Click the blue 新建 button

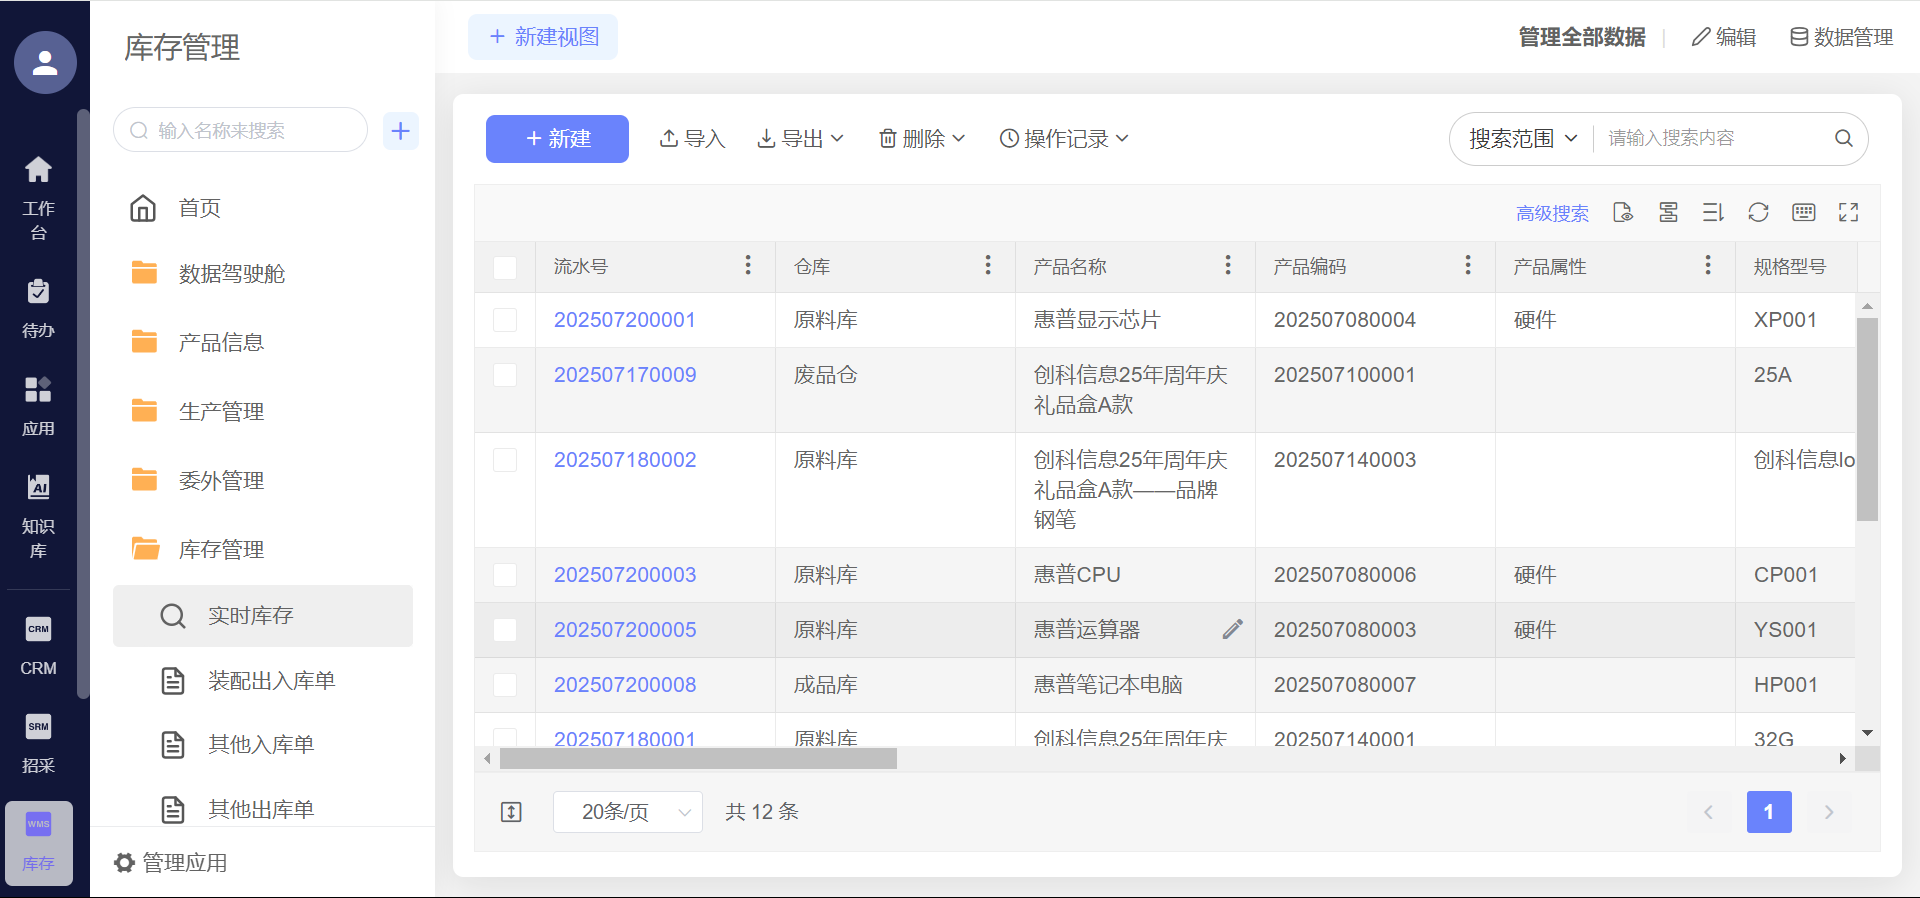pos(557,139)
